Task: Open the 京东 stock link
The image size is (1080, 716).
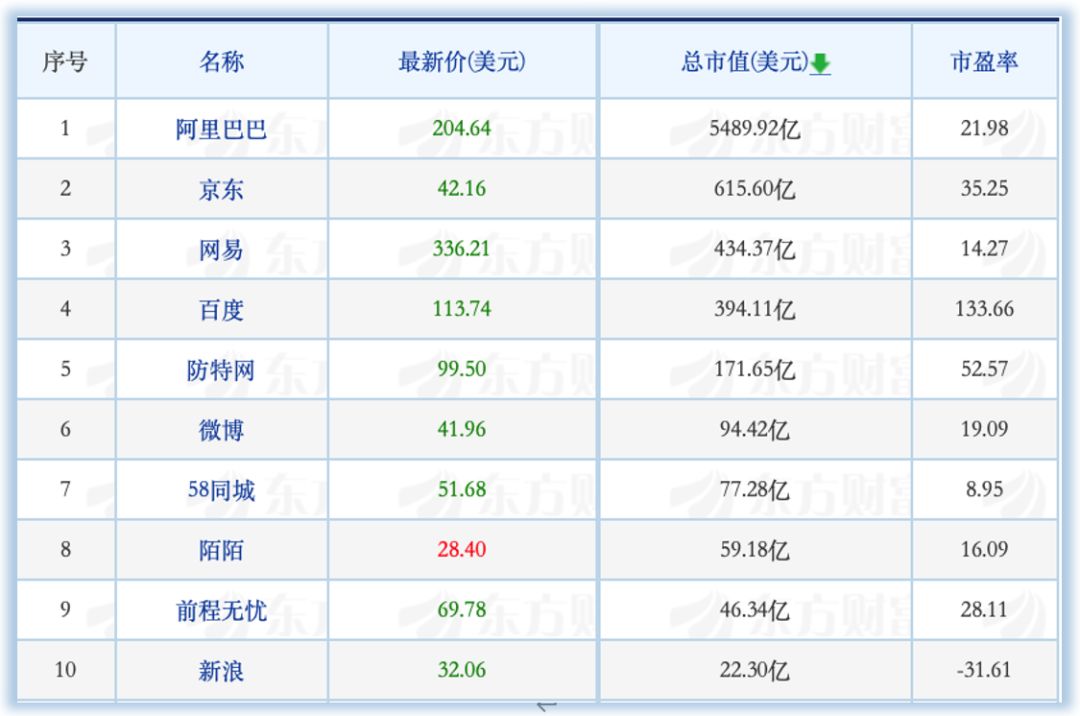Action: tap(221, 189)
